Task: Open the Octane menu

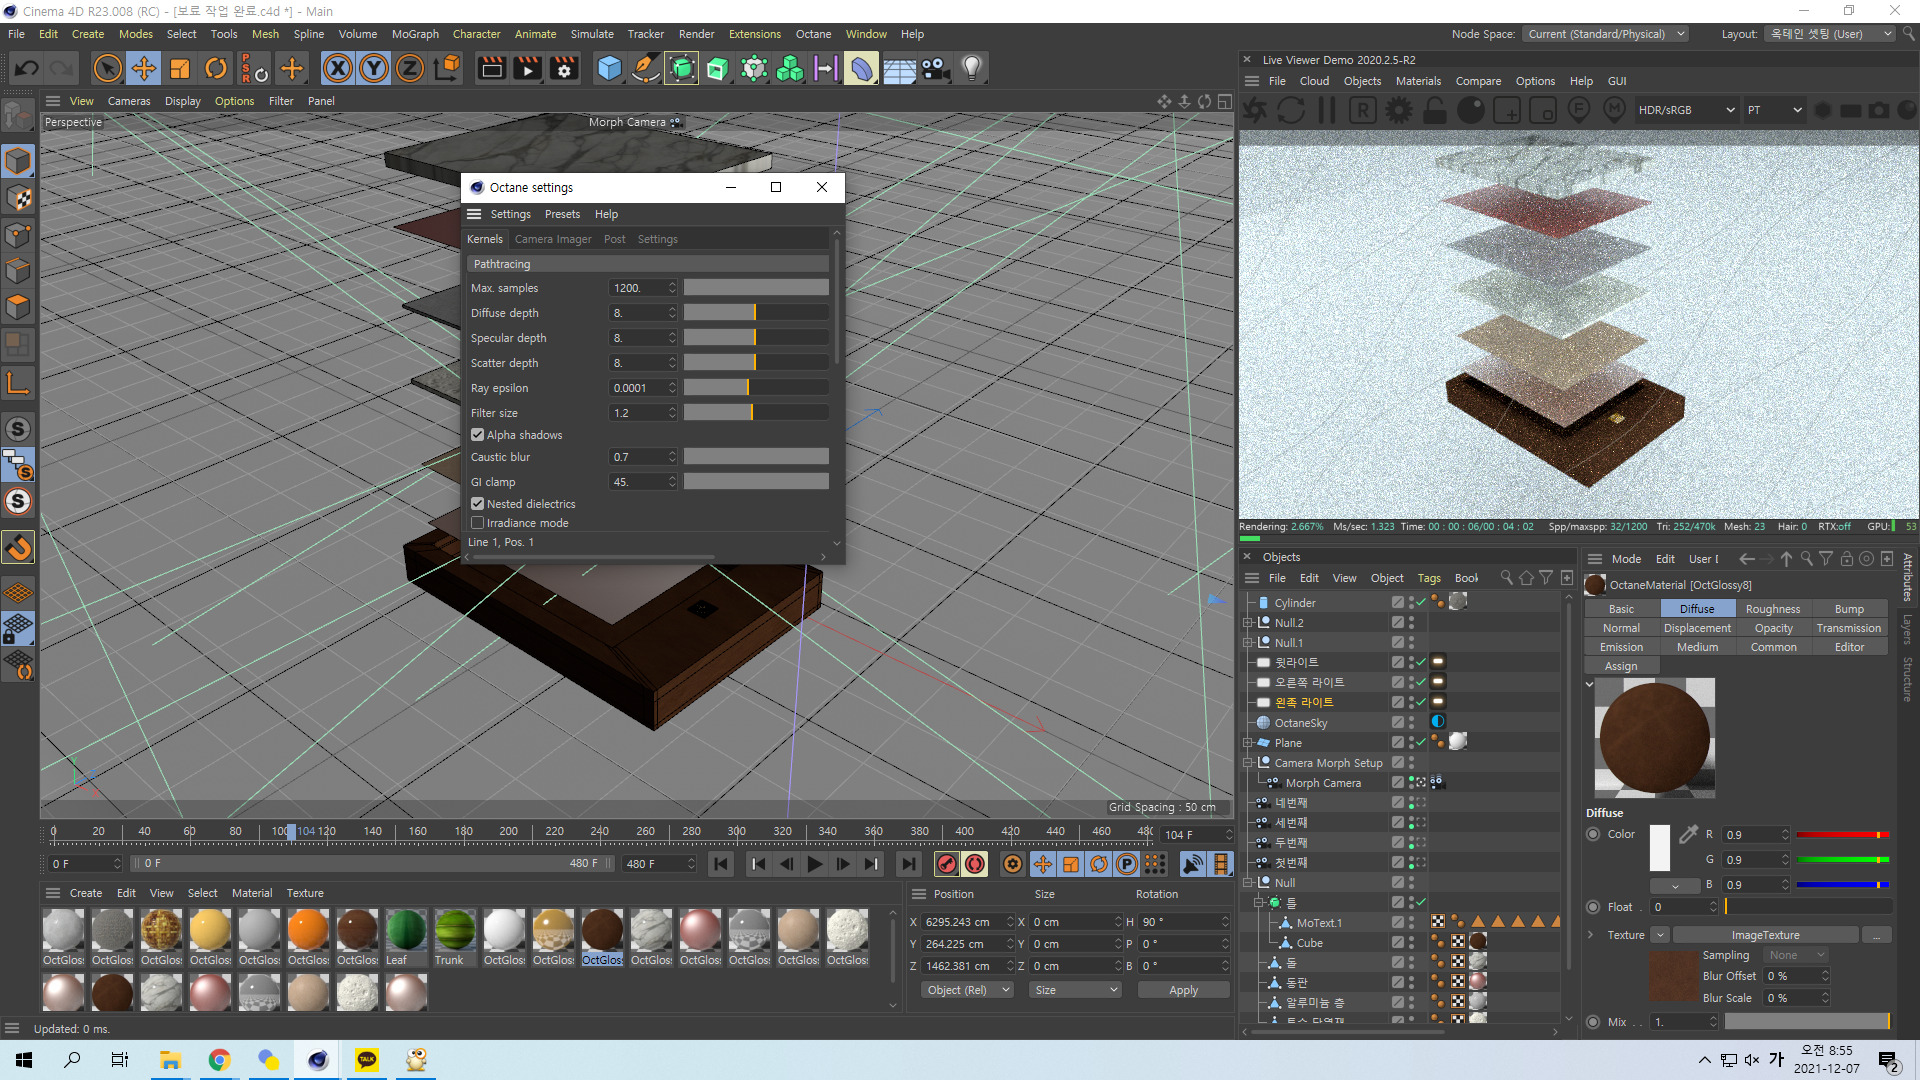Action: tap(813, 34)
